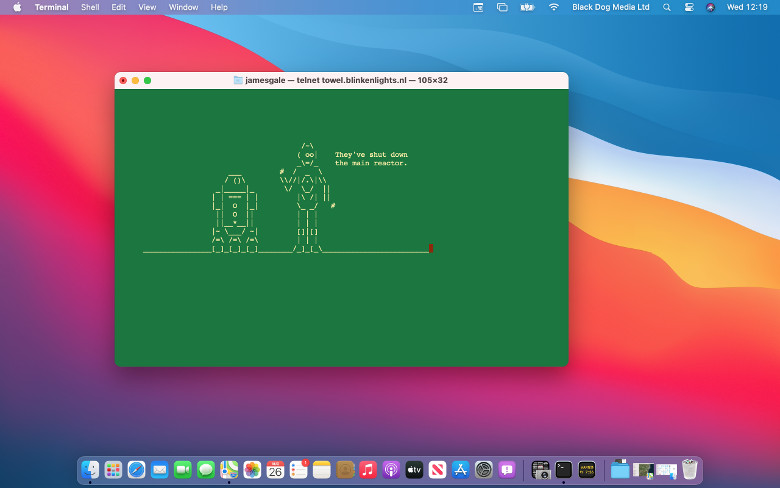This screenshot has height=488, width=780.
Task: Open Spotlight search in the menu bar
Action: 667,7
